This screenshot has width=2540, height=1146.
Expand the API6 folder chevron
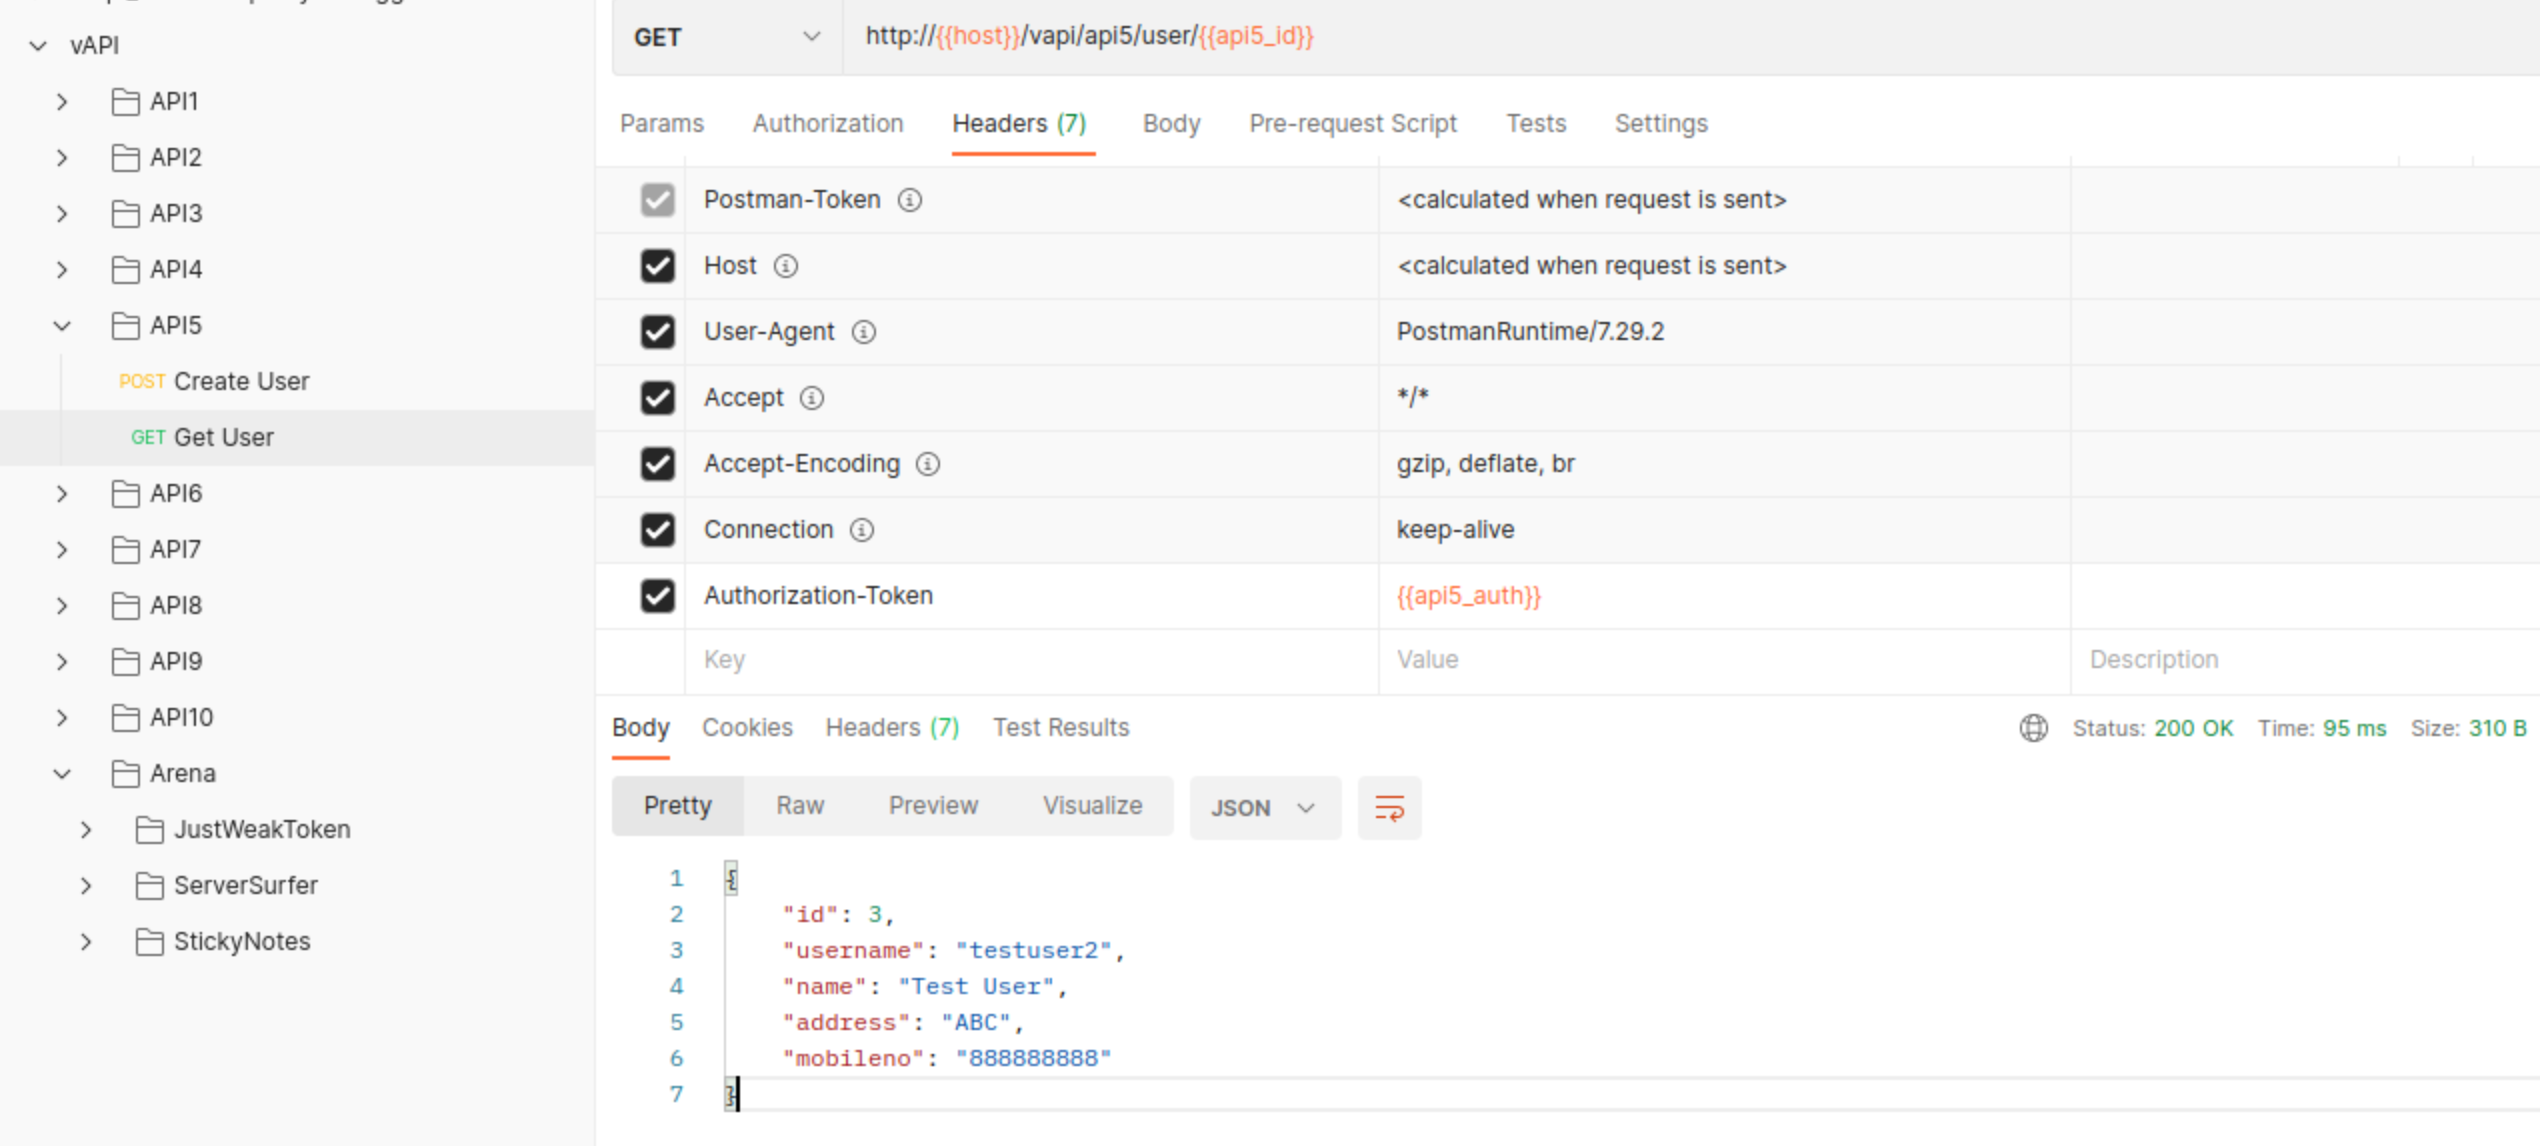(62, 493)
